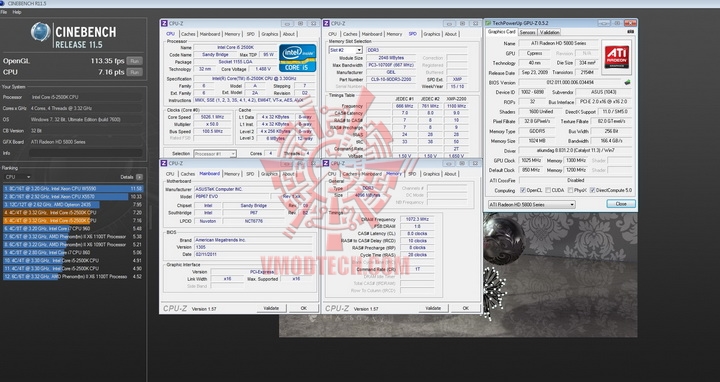Click the GPU-Z title bar app icon
720x382 pixels.
pos(489,22)
